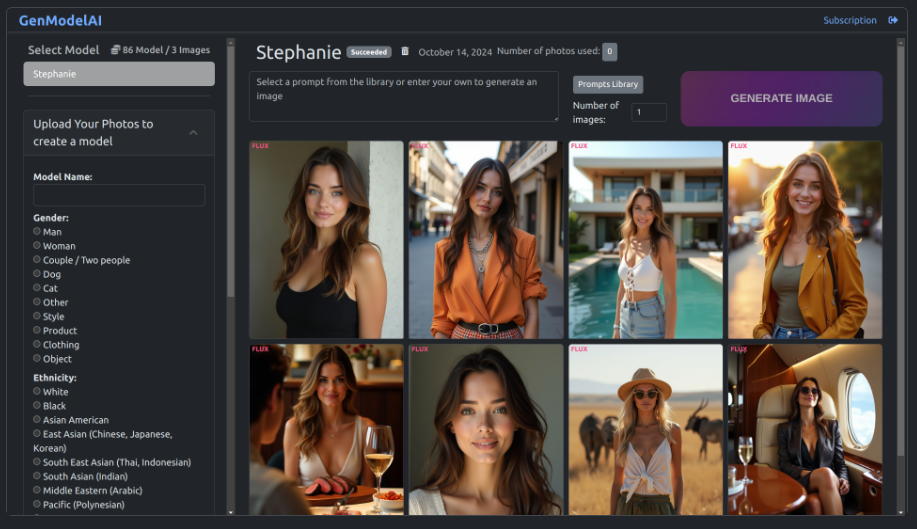The image size is (917, 529).
Task: Choose White ethnicity option
Action: [37, 391]
